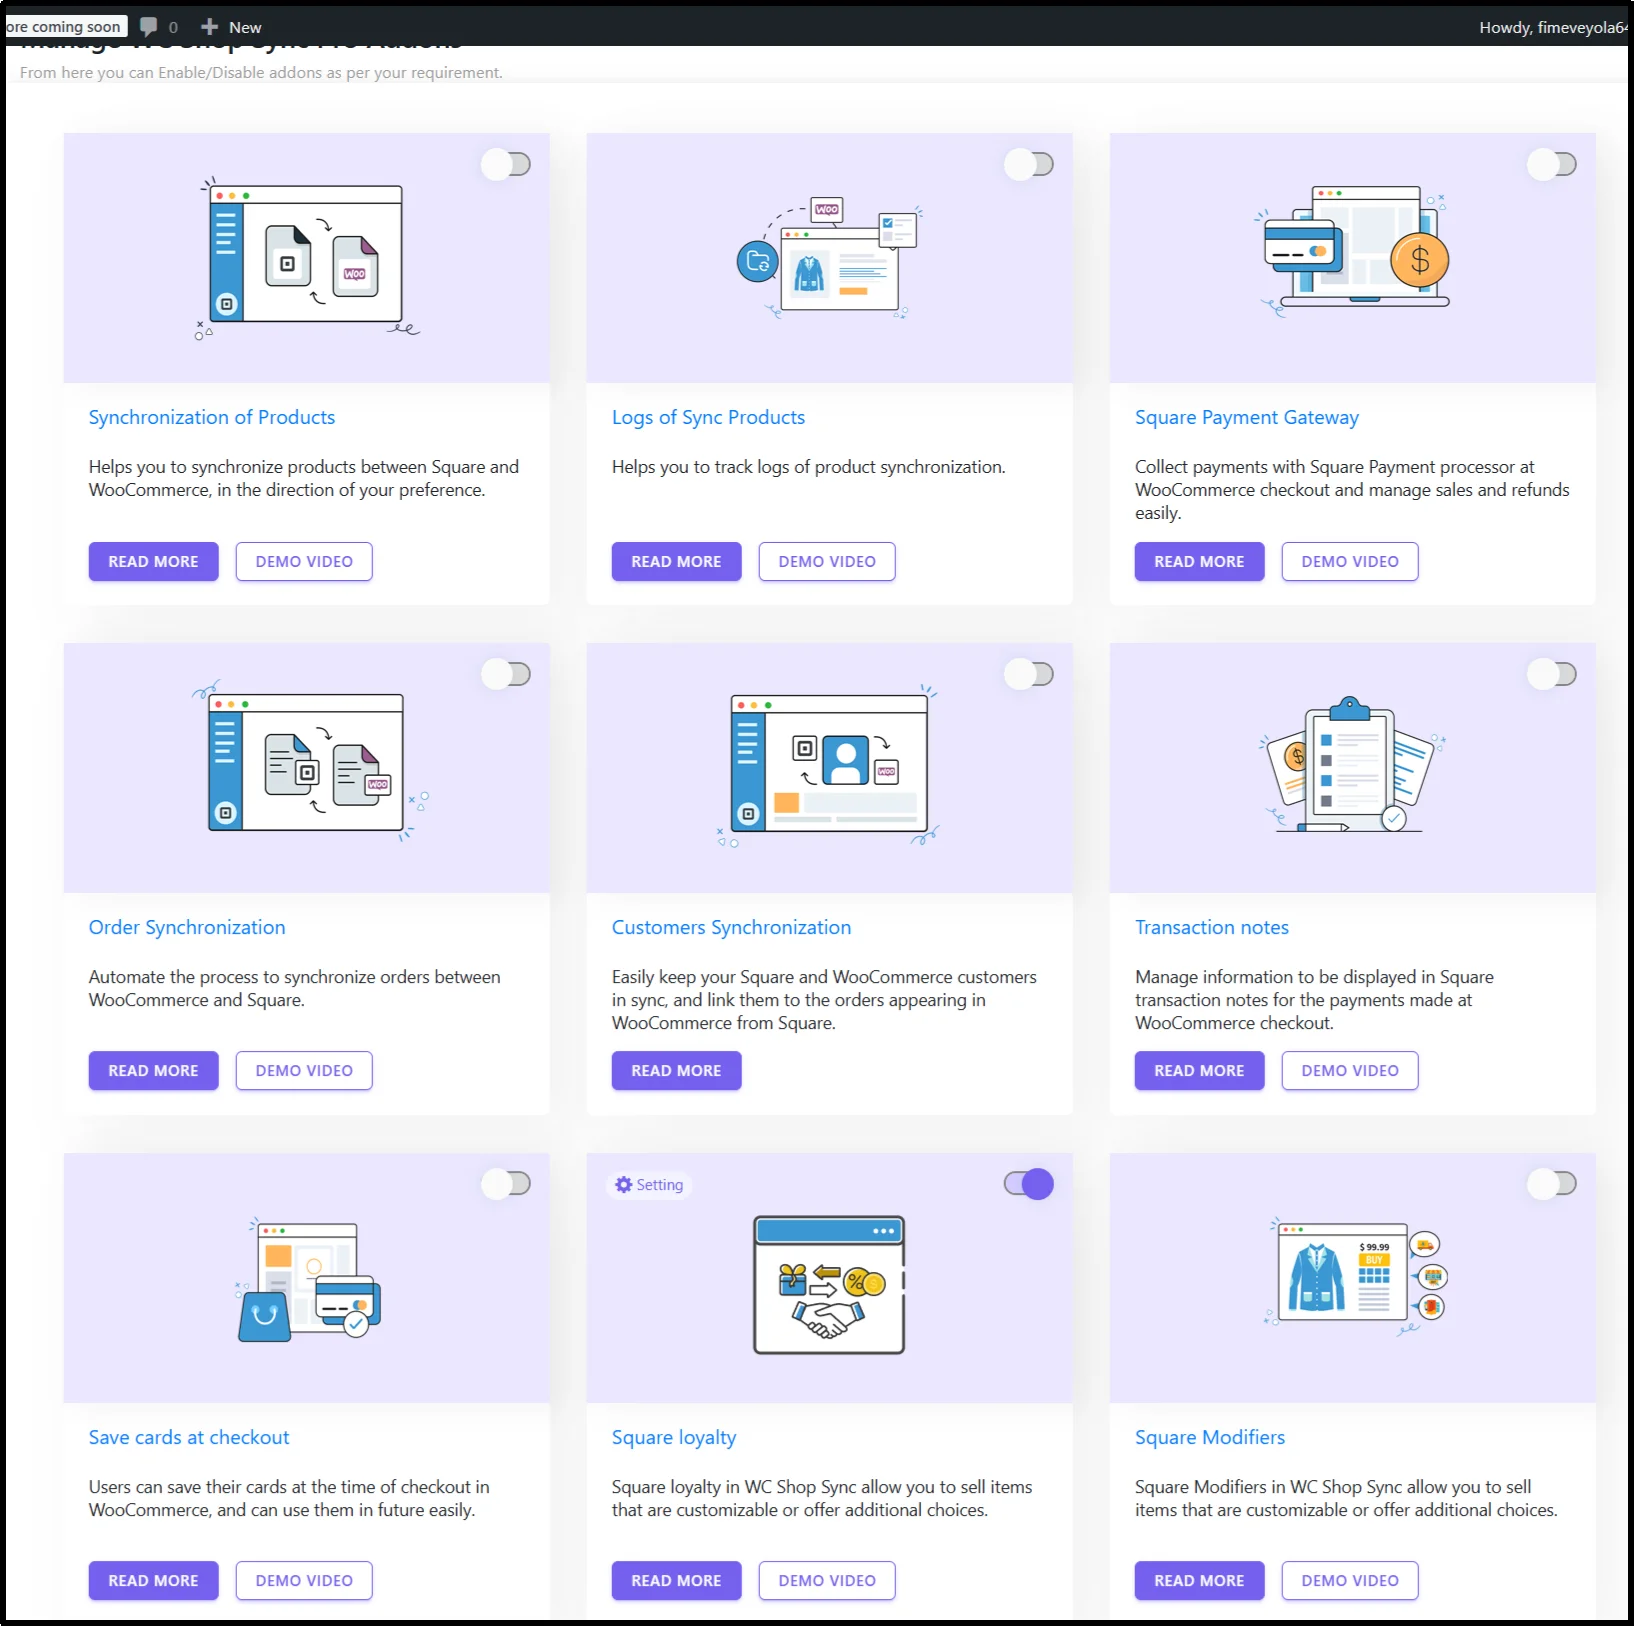Toggle on the Transaction notes addon

tap(1552, 674)
